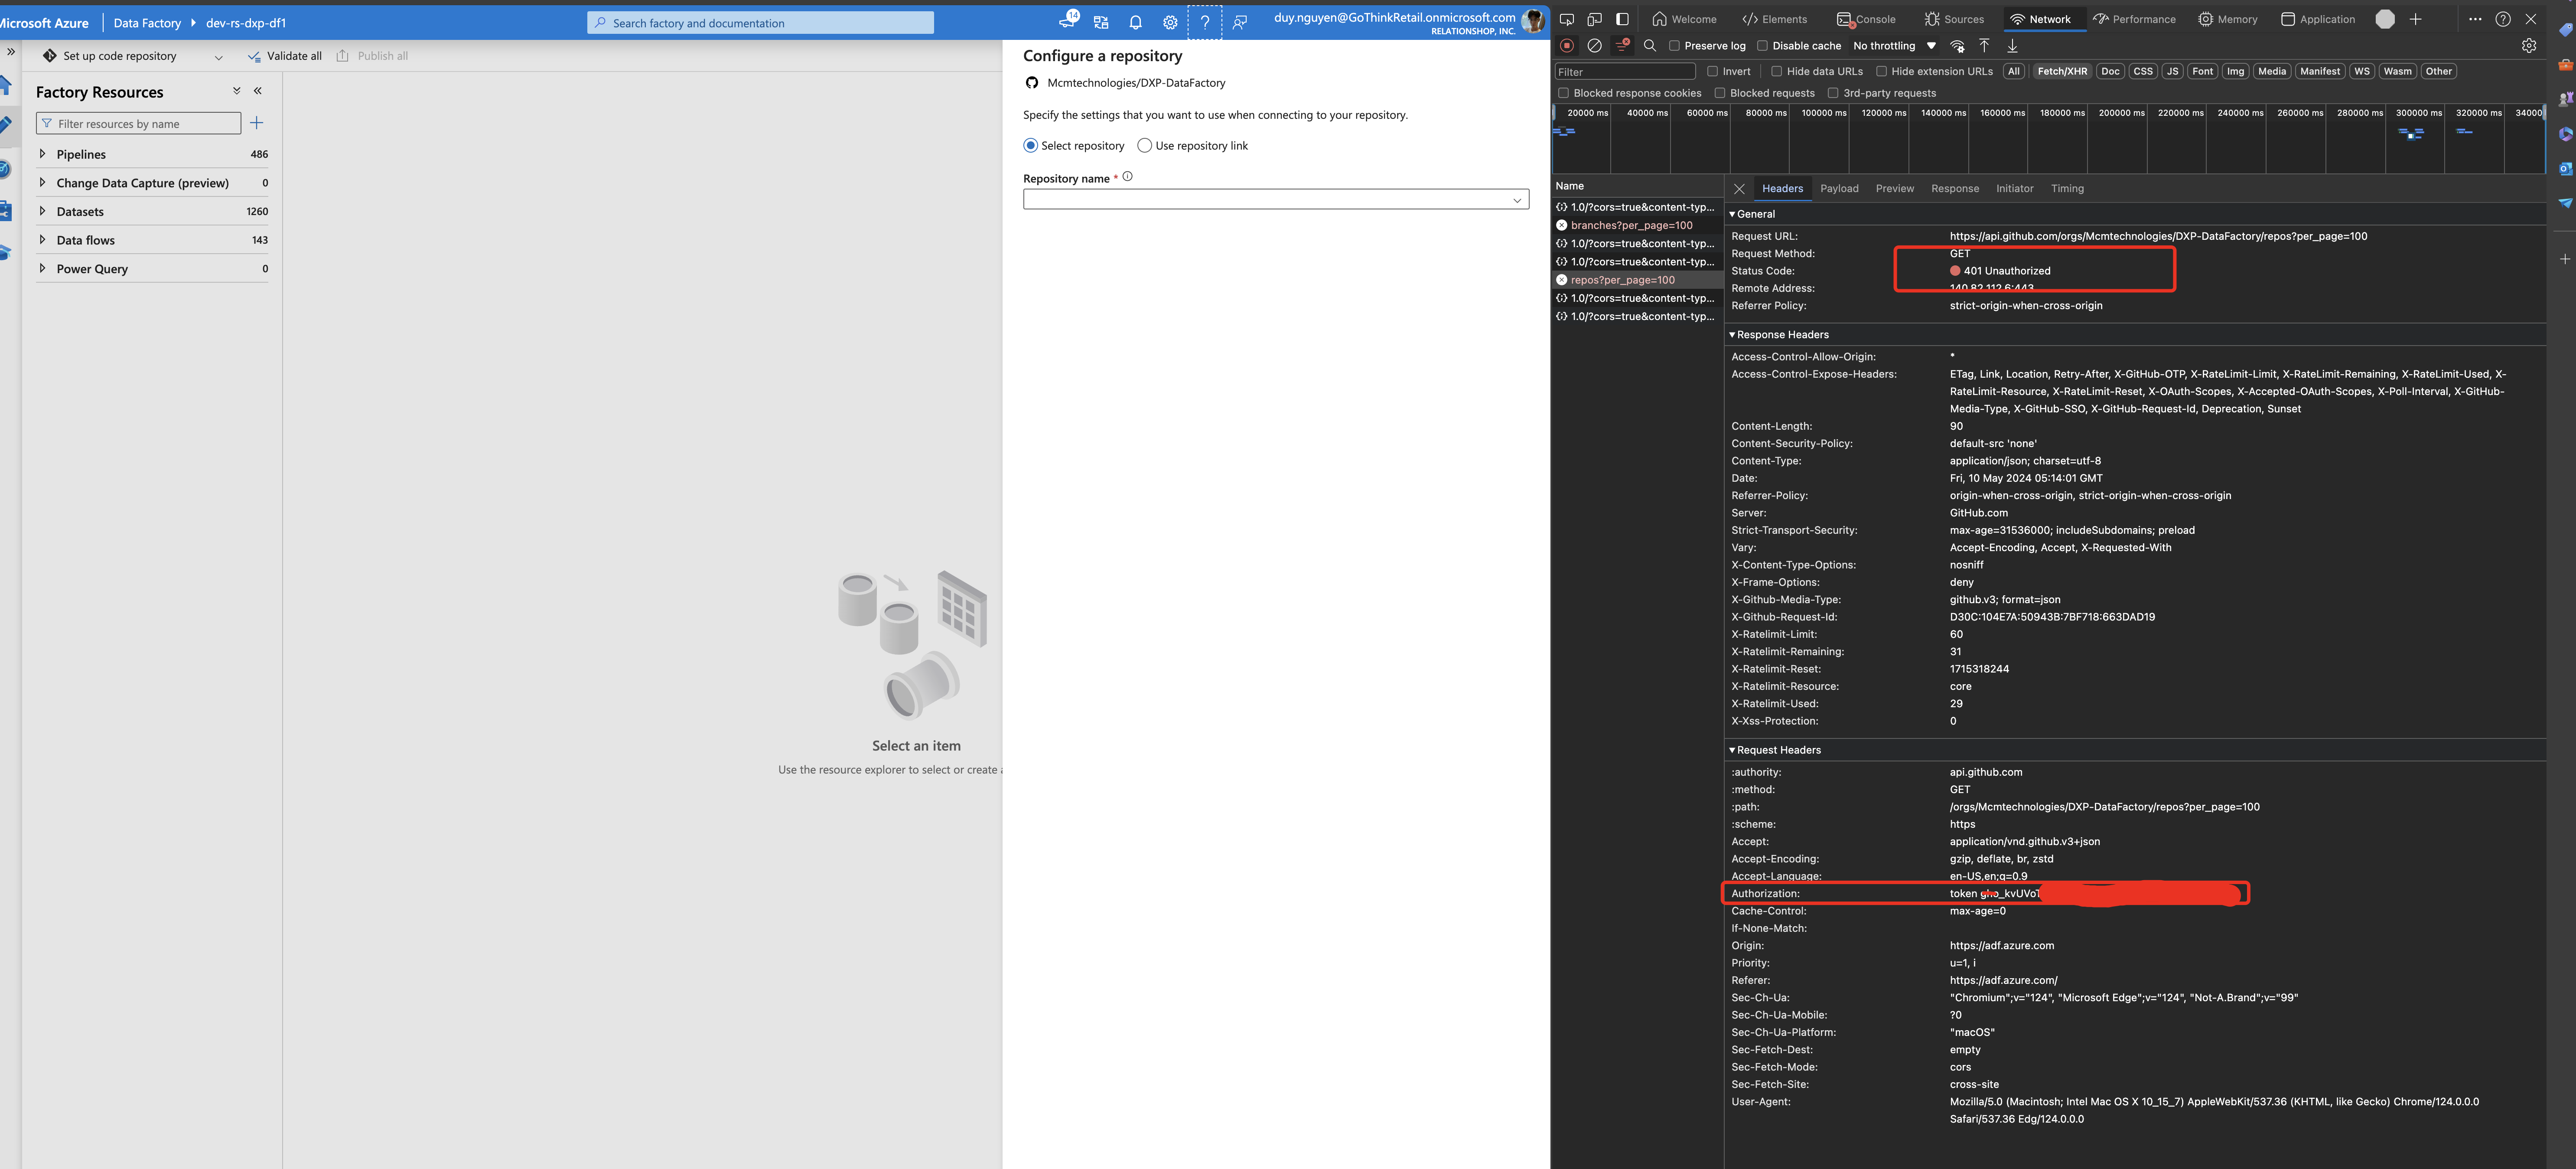Tick Blocked response cookies checkbox
The height and width of the screenshot is (1169, 2576).
pyautogui.click(x=1564, y=93)
